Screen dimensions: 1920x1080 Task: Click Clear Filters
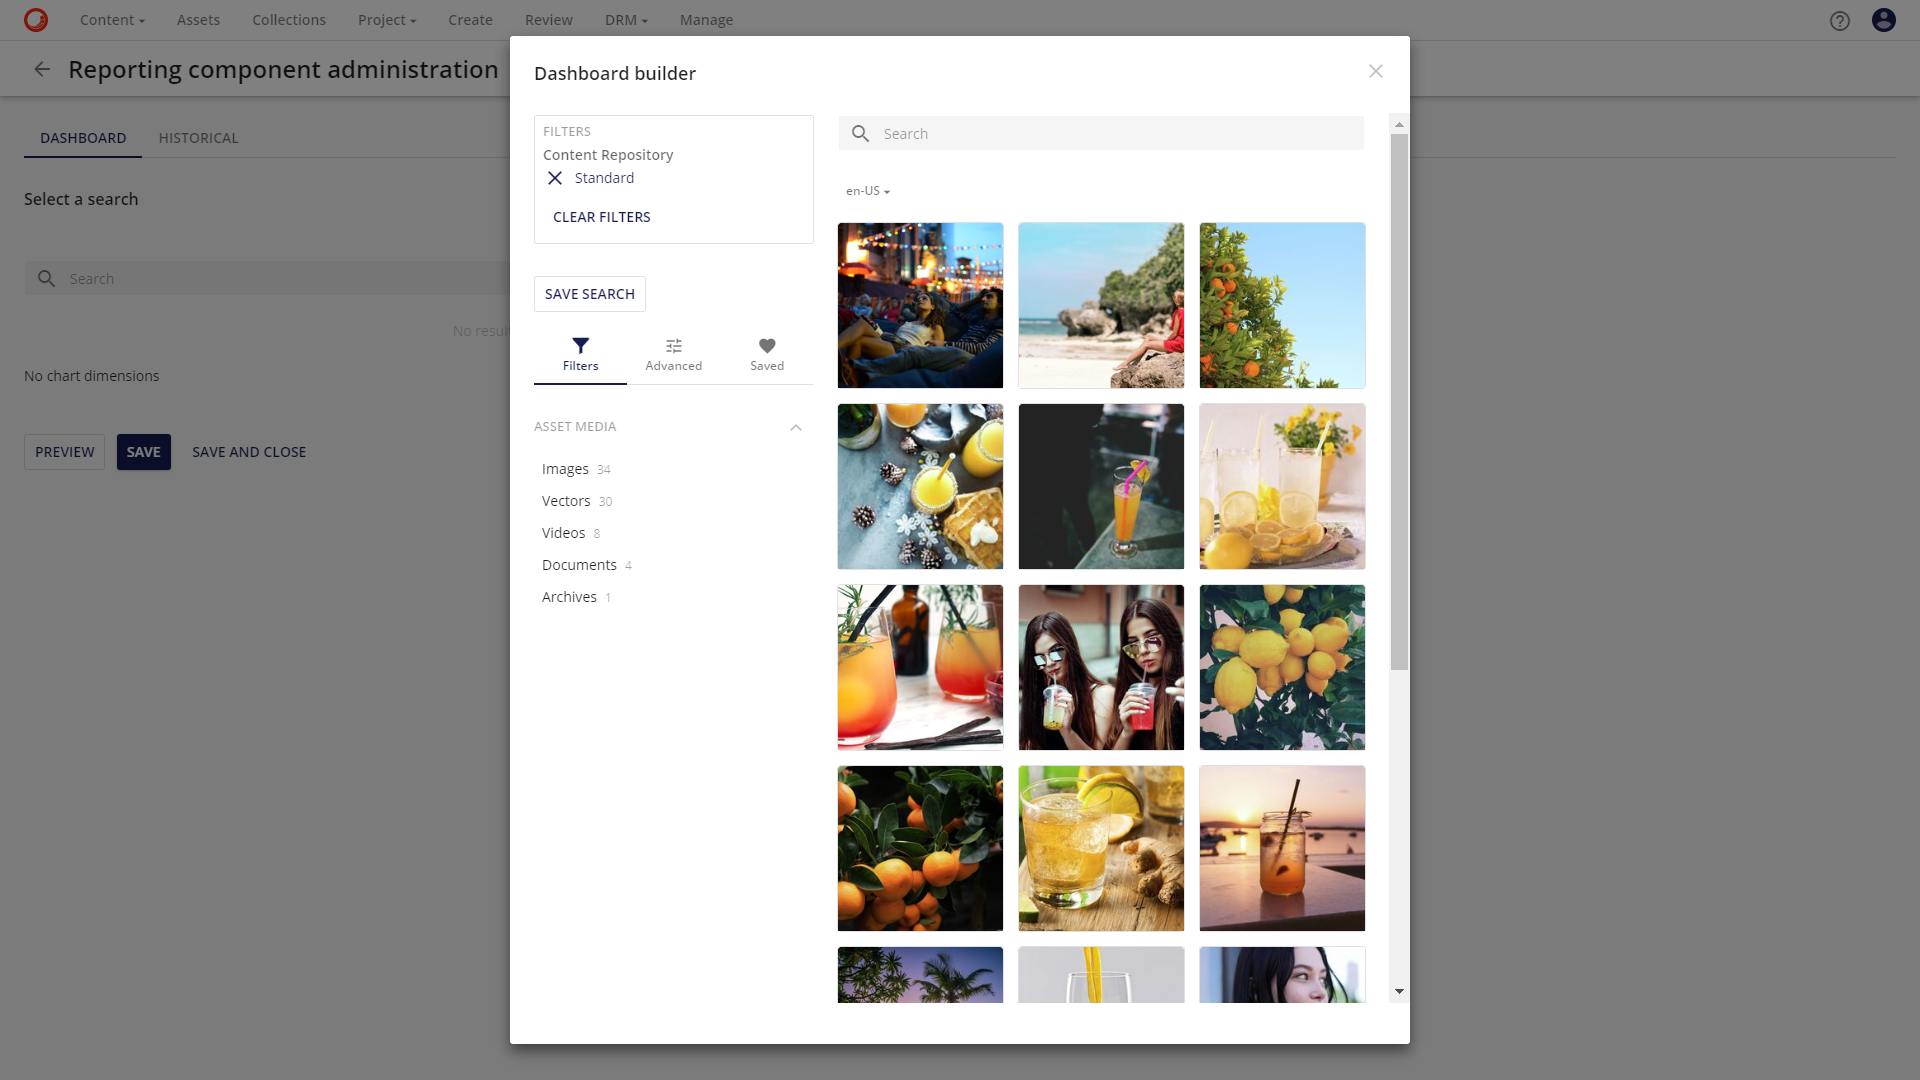tap(601, 217)
